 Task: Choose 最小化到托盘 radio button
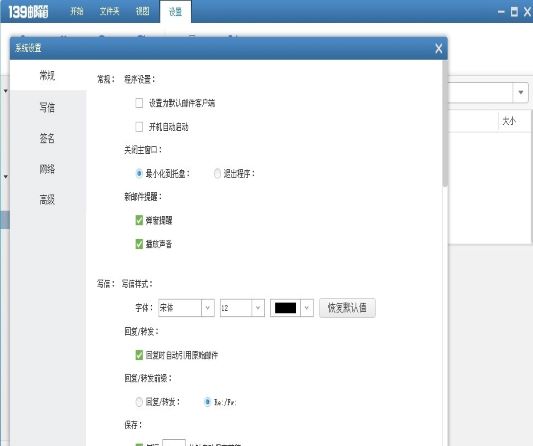(139, 174)
